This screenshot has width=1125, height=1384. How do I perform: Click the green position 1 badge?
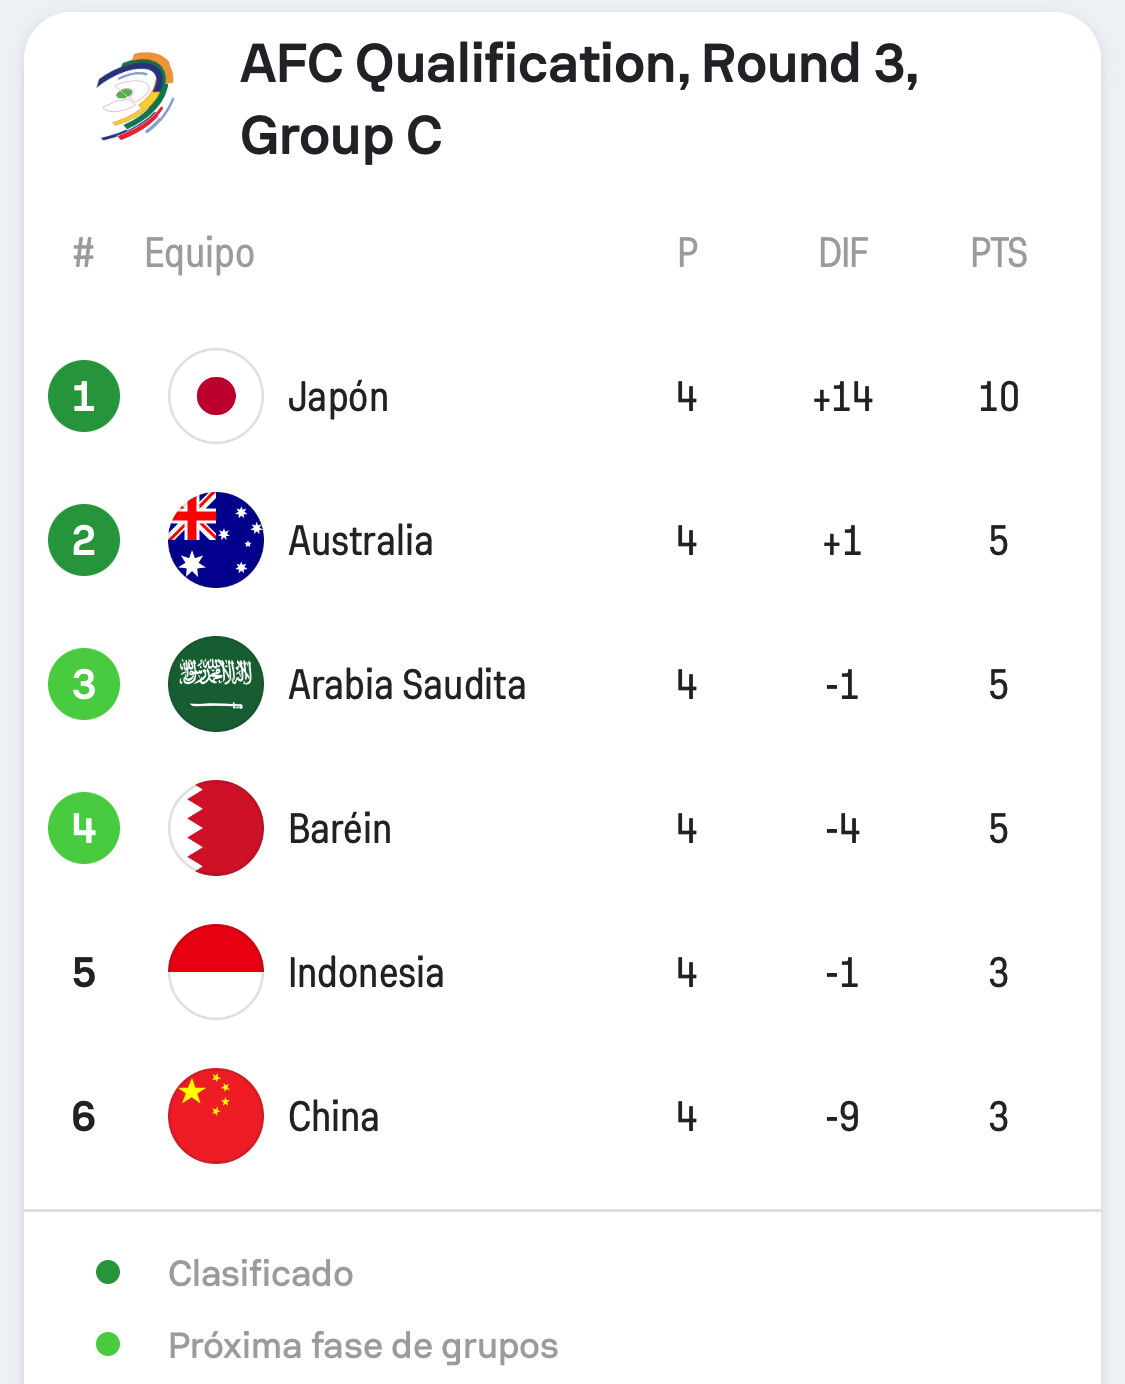click(84, 396)
